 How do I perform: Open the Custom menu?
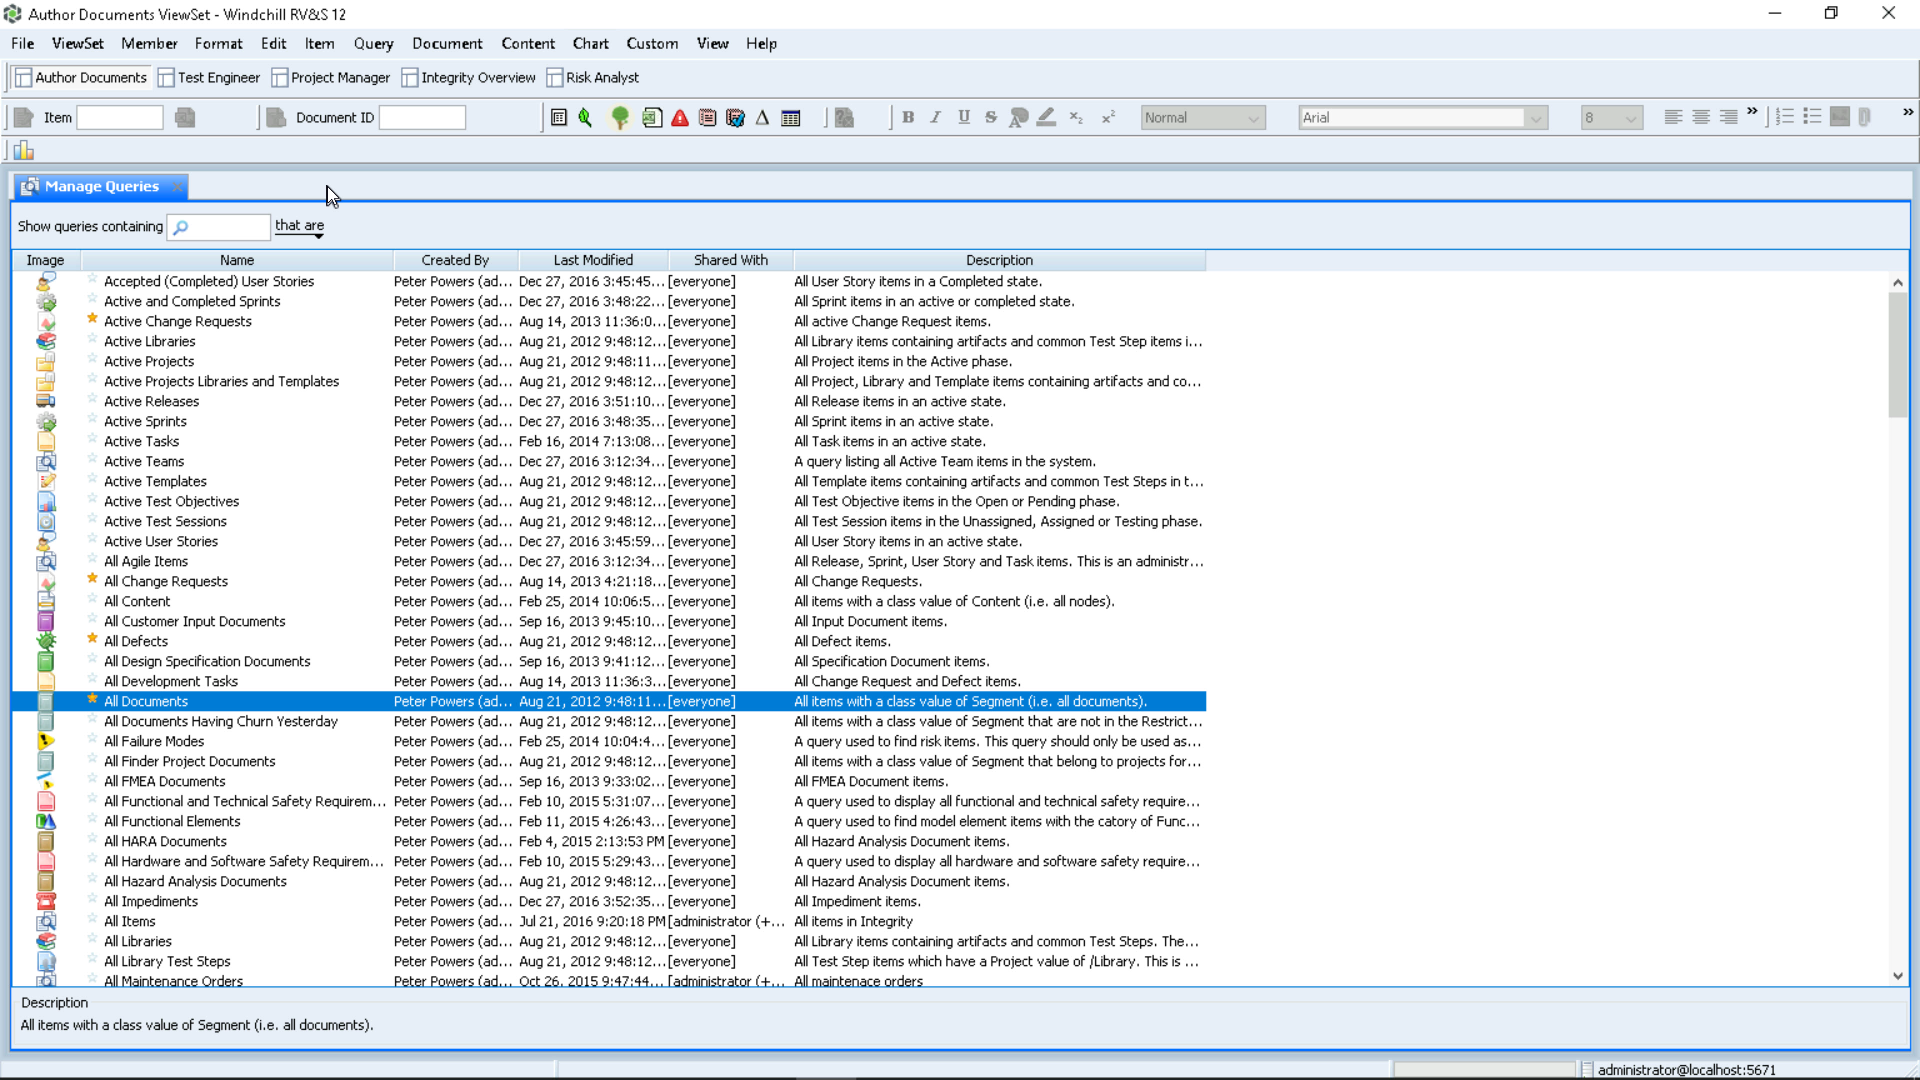pyautogui.click(x=652, y=44)
